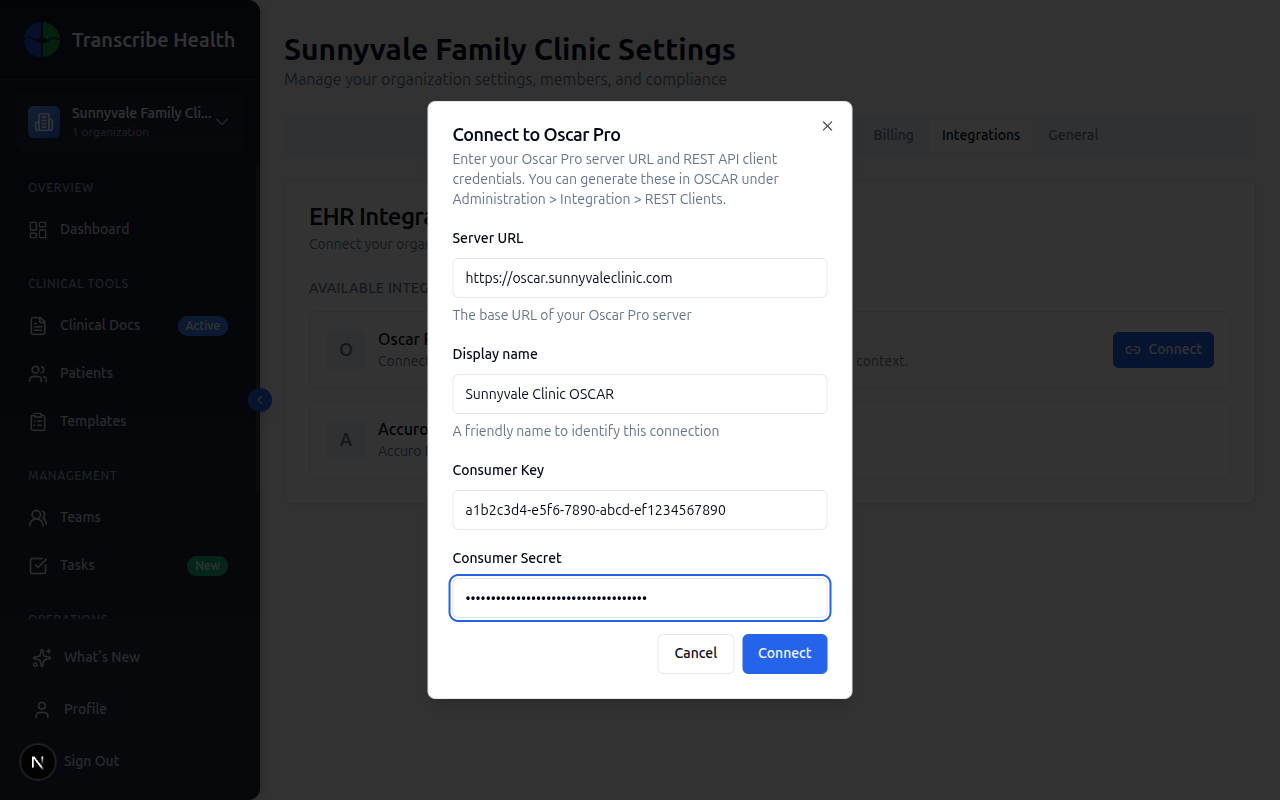Select the Dashboard icon in the sidebar

(38, 228)
